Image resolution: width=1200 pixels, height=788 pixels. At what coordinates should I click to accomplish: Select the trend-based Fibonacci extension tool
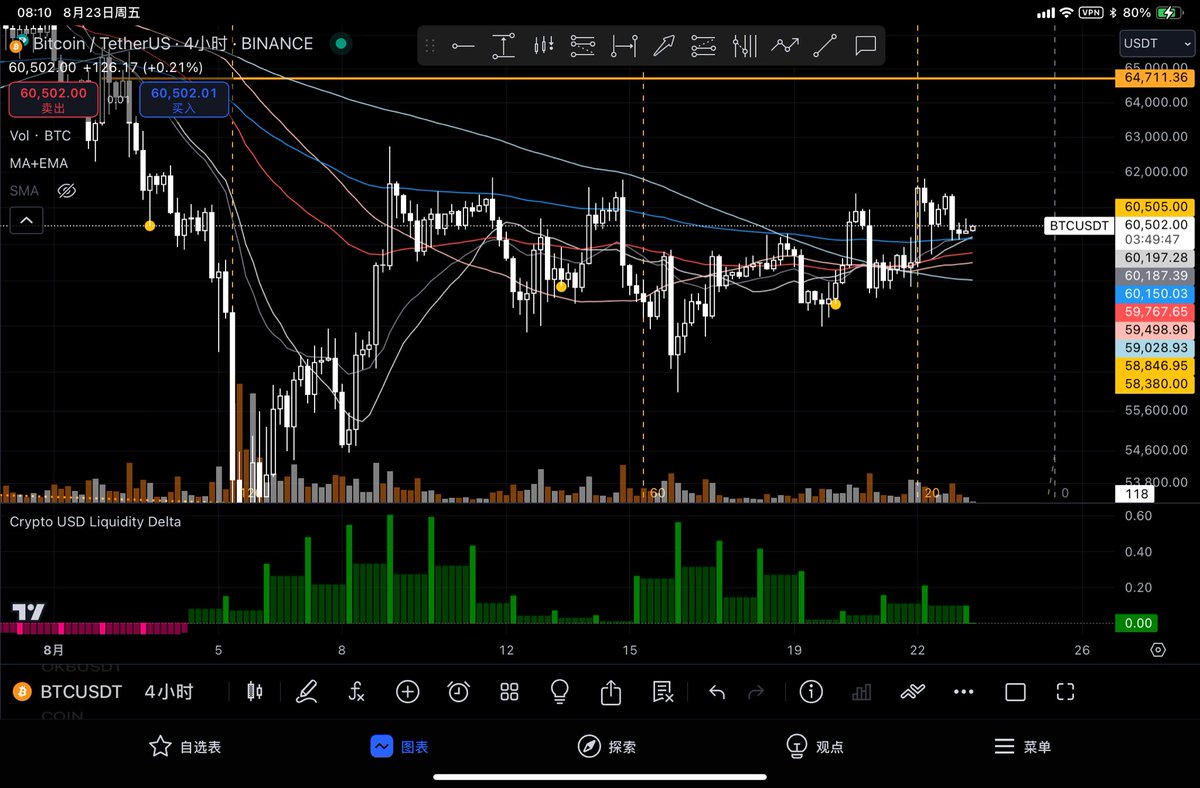704,45
